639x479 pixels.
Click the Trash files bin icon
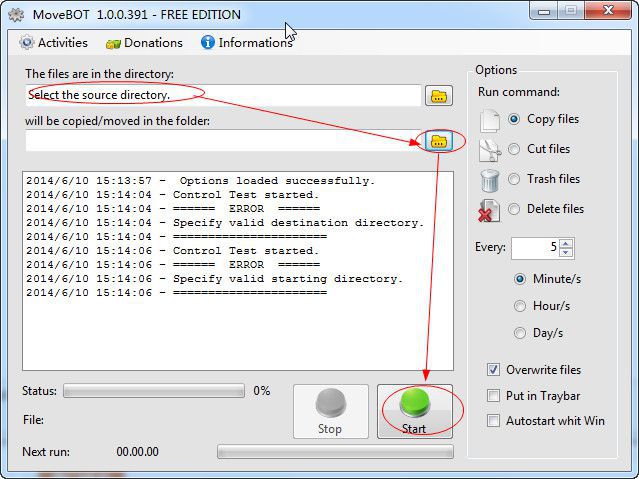489,181
